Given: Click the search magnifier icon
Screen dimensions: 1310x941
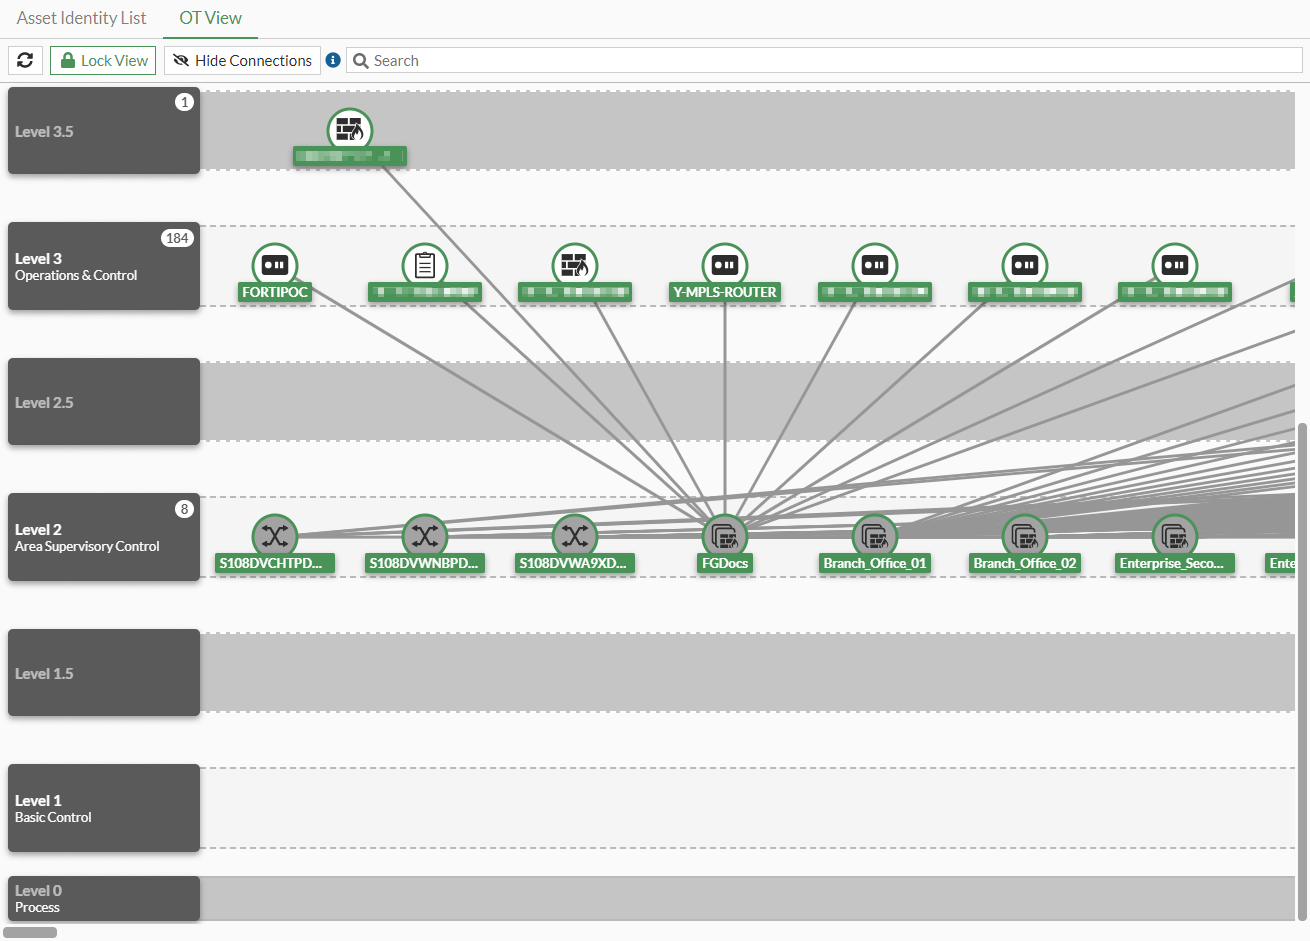Looking at the screenshot, I should click(360, 60).
